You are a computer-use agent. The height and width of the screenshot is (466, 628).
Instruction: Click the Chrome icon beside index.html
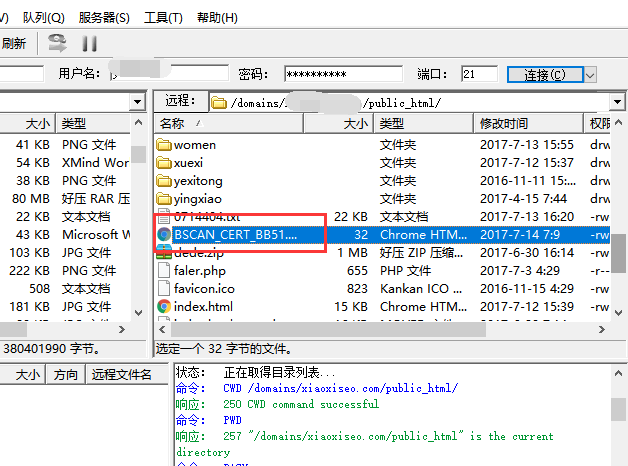pyautogui.click(x=164, y=307)
